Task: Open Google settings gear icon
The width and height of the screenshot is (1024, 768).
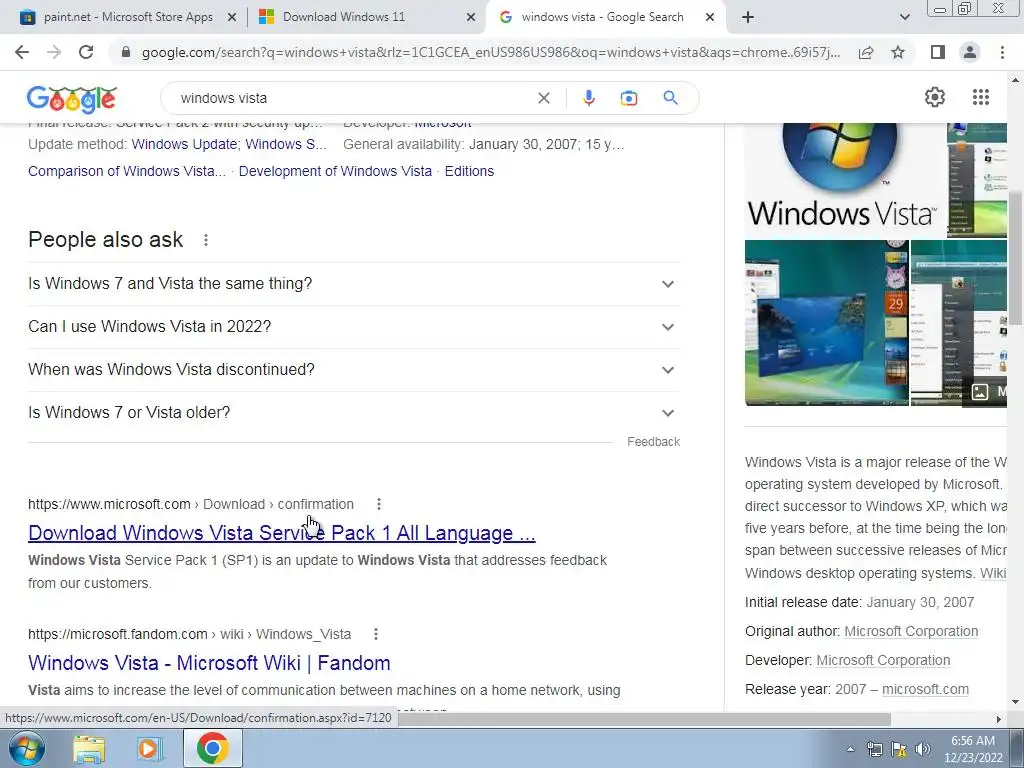Action: [x=935, y=97]
